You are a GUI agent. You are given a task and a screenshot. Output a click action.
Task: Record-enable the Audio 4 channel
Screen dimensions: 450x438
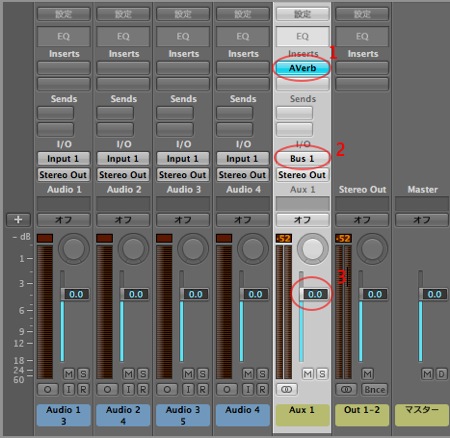[x=262, y=389]
